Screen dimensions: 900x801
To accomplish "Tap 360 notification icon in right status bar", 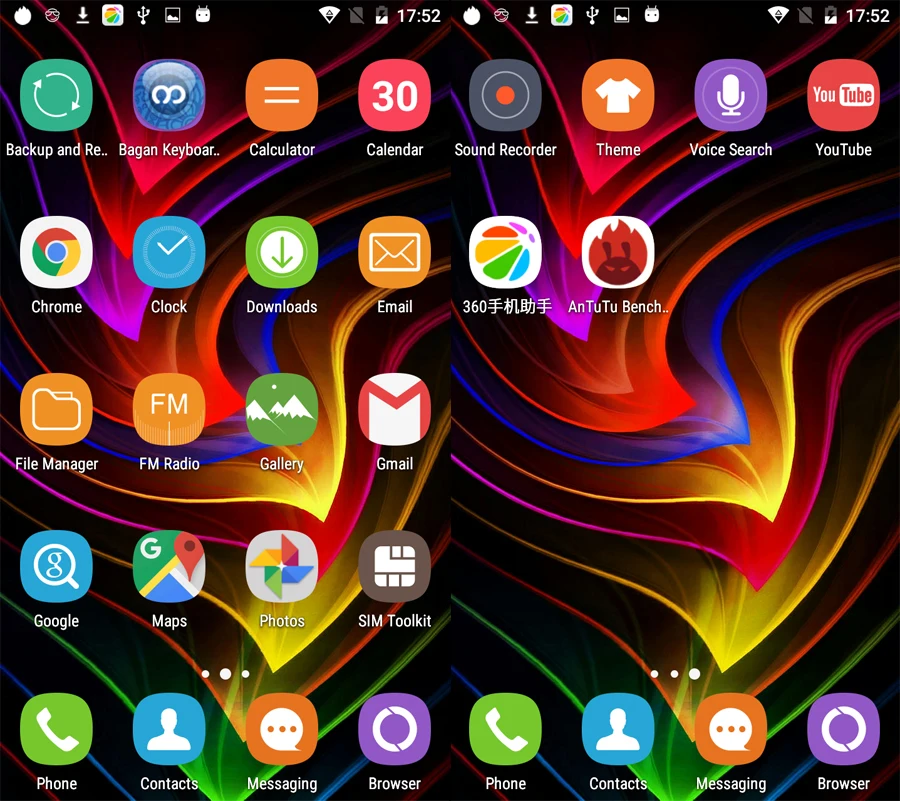I will pos(561,15).
